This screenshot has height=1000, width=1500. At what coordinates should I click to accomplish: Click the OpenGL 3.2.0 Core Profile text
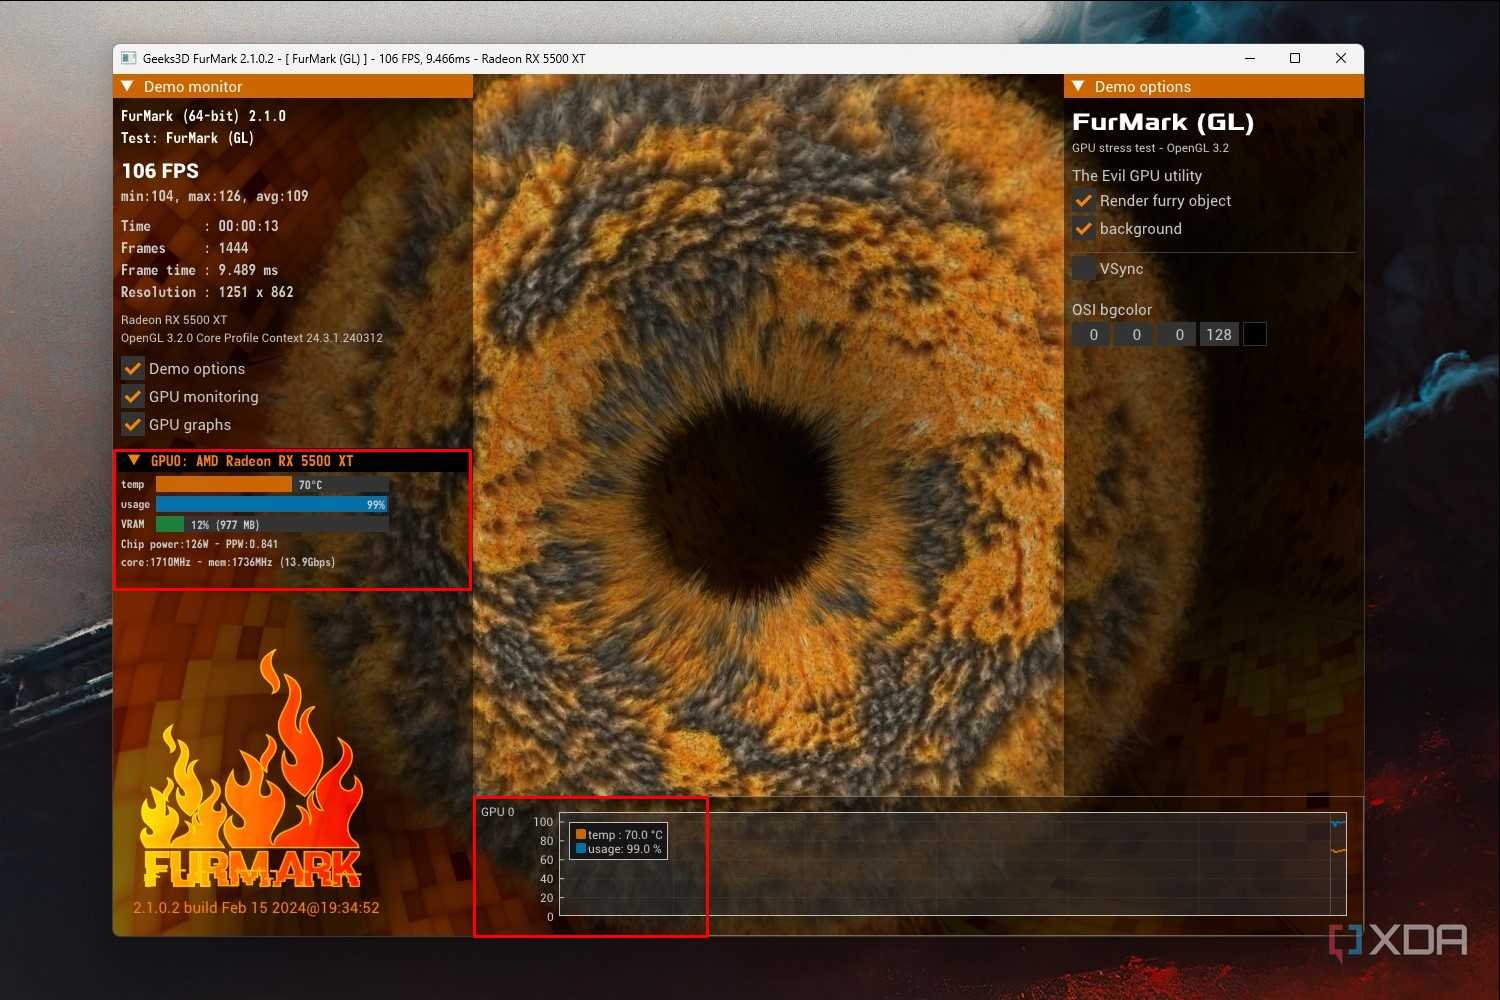point(252,338)
